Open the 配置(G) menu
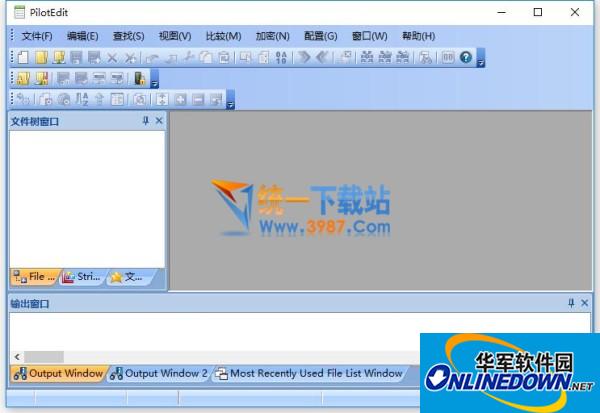 (320, 36)
